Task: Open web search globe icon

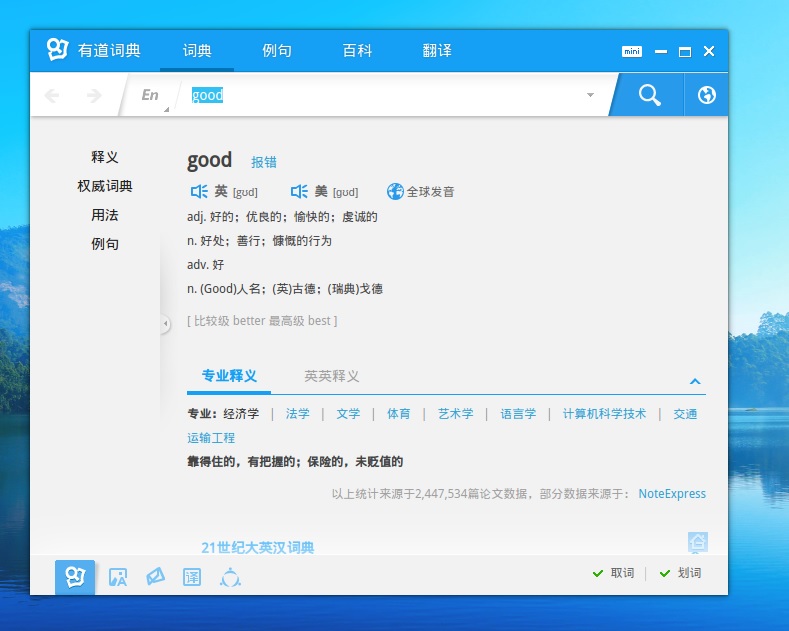Action: pos(706,95)
